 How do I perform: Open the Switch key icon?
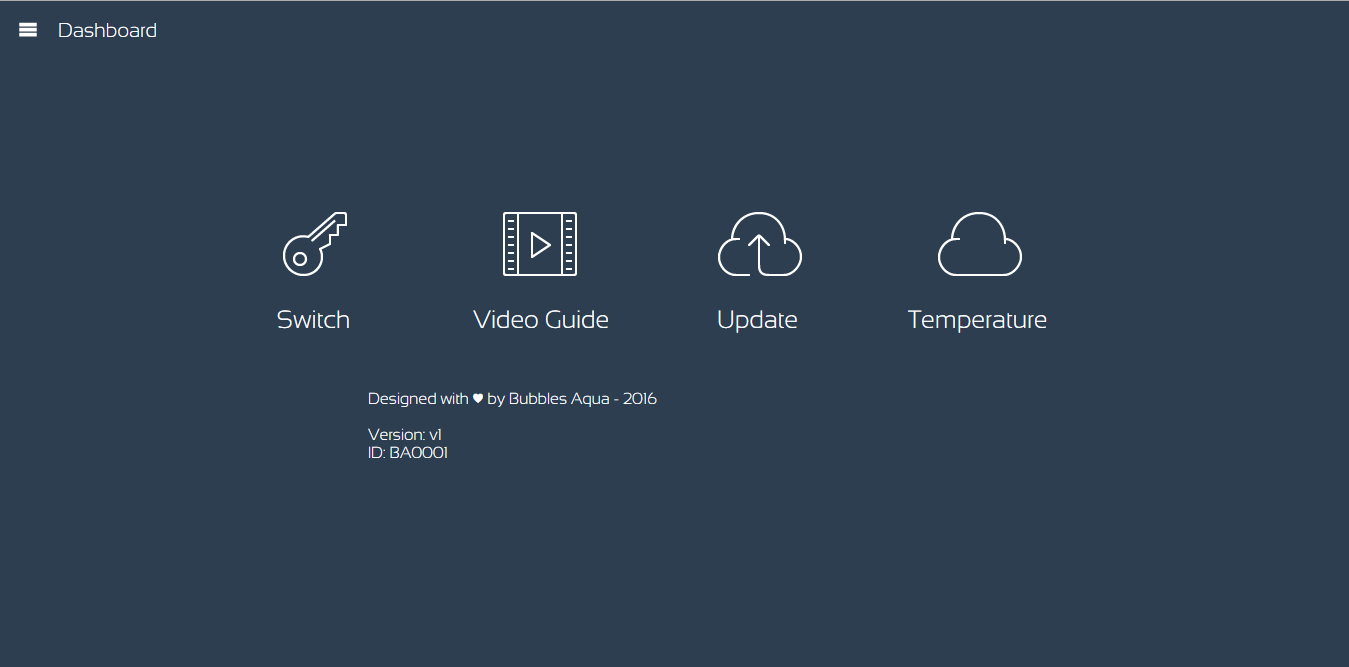pyautogui.click(x=312, y=244)
